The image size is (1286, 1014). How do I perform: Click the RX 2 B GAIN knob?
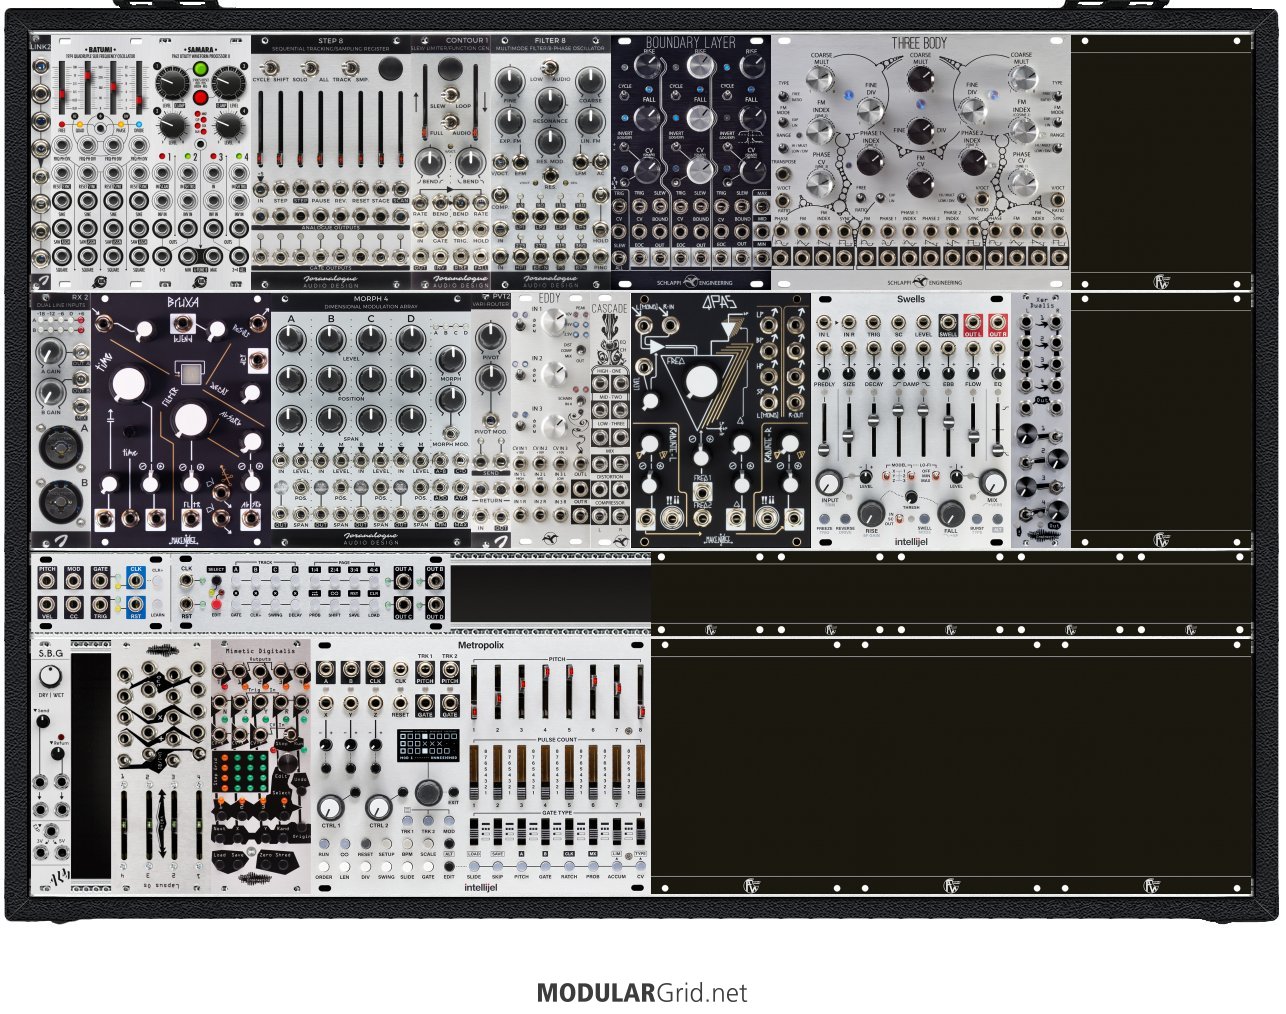(51, 392)
